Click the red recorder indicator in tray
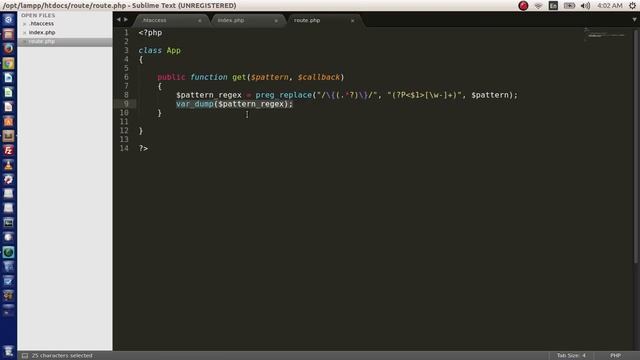640x360 pixels. [x=523, y=6]
